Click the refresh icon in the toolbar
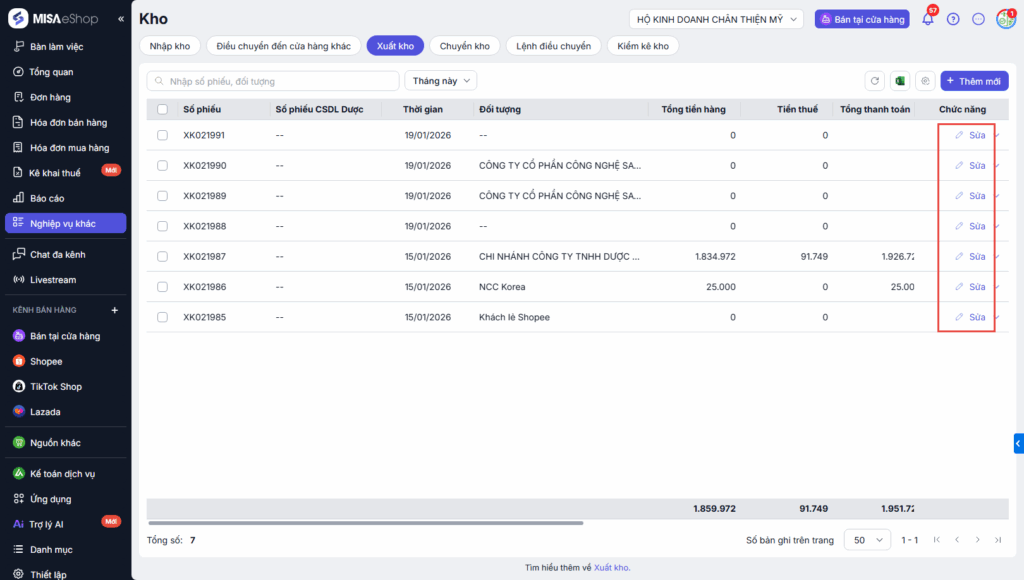 875,81
